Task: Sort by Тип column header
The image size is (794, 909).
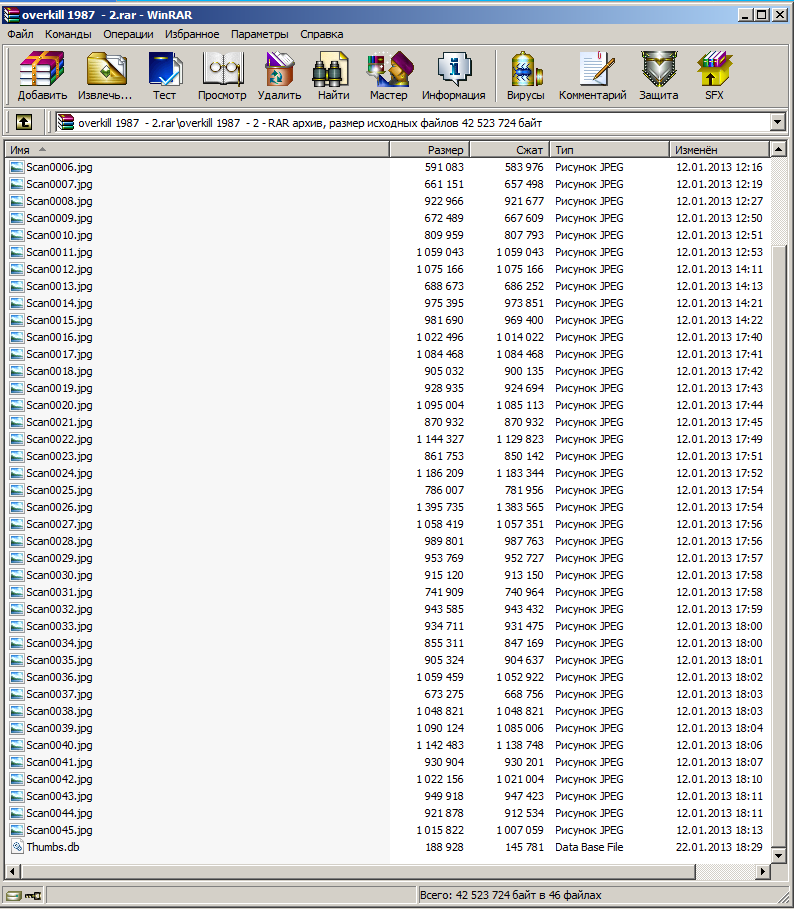Action: pyautogui.click(x=609, y=150)
